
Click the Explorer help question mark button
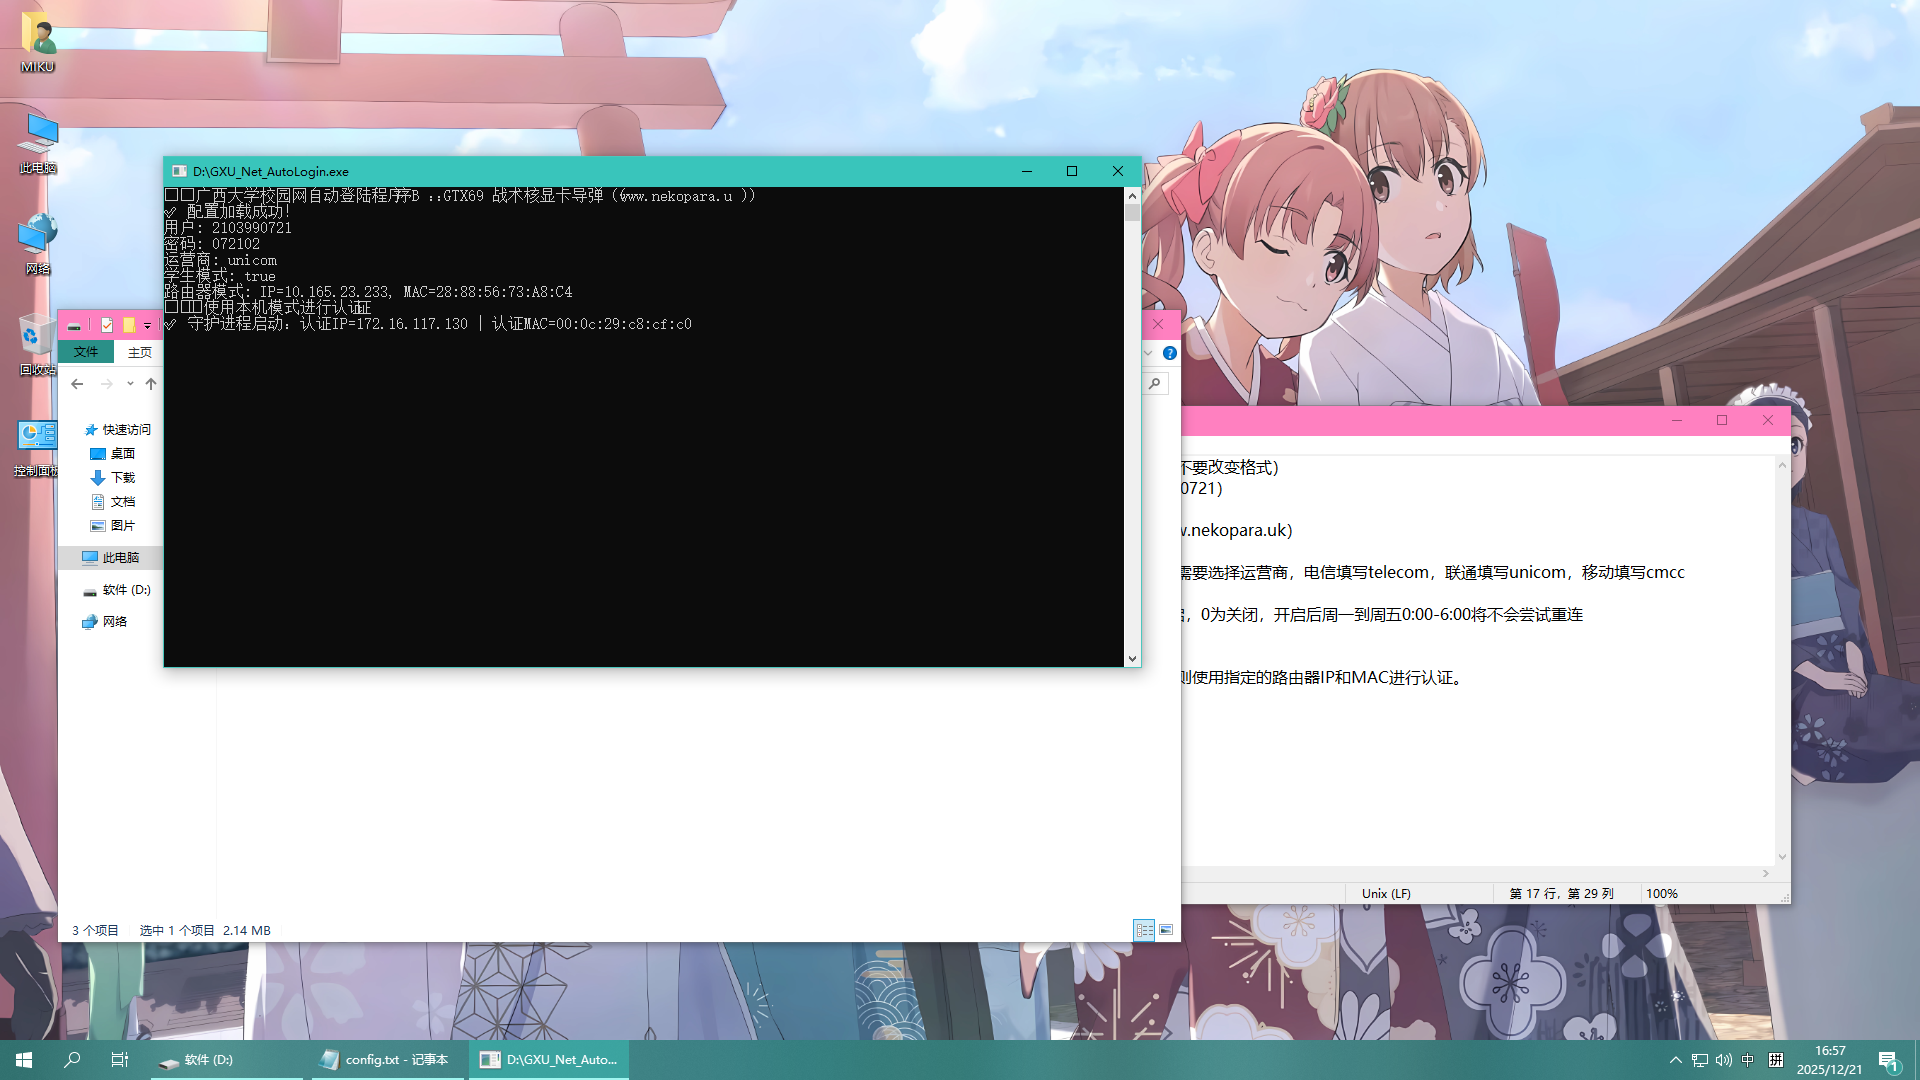pyautogui.click(x=1169, y=353)
